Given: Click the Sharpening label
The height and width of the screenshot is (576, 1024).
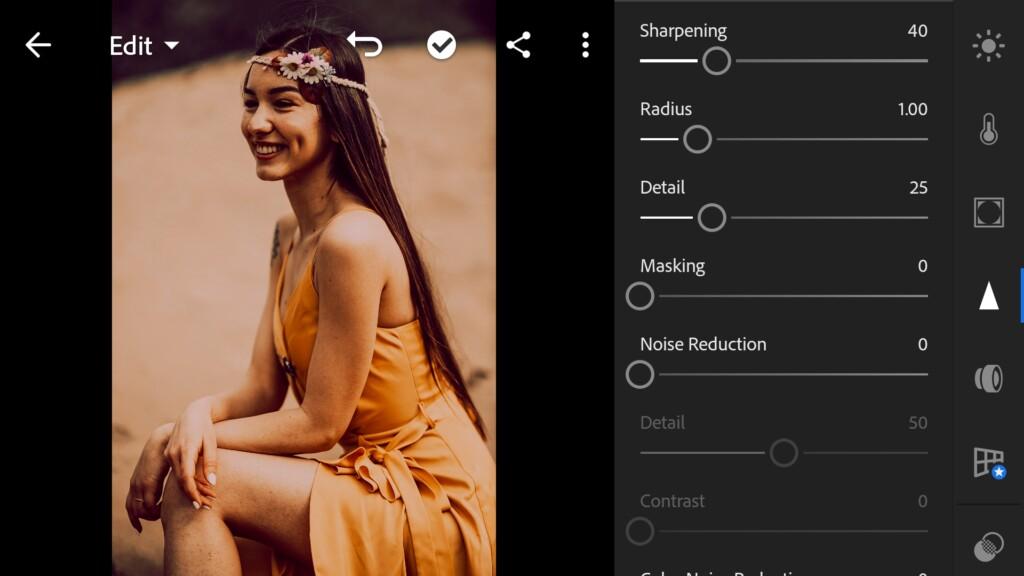Looking at the screenshot, I should [683, 31].
